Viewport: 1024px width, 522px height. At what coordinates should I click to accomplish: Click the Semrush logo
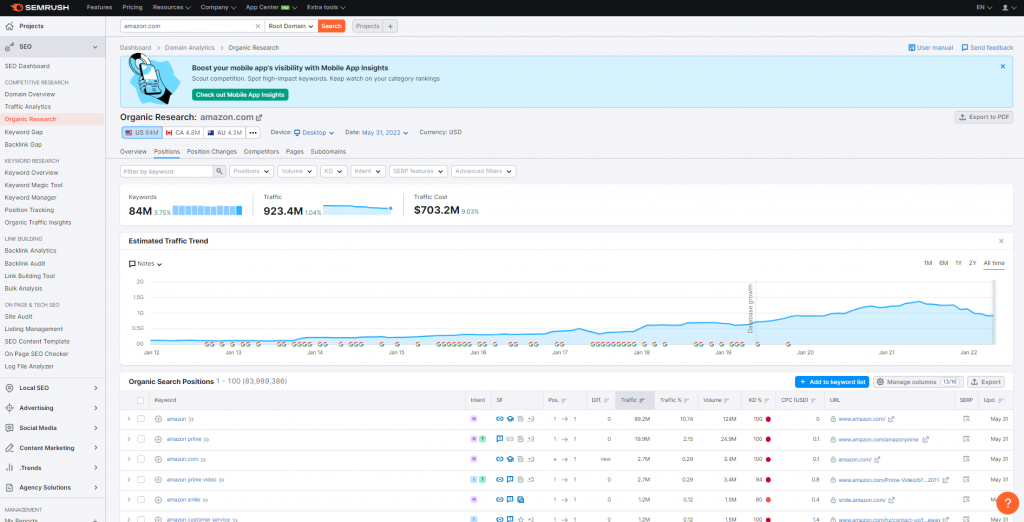(42, 7)
